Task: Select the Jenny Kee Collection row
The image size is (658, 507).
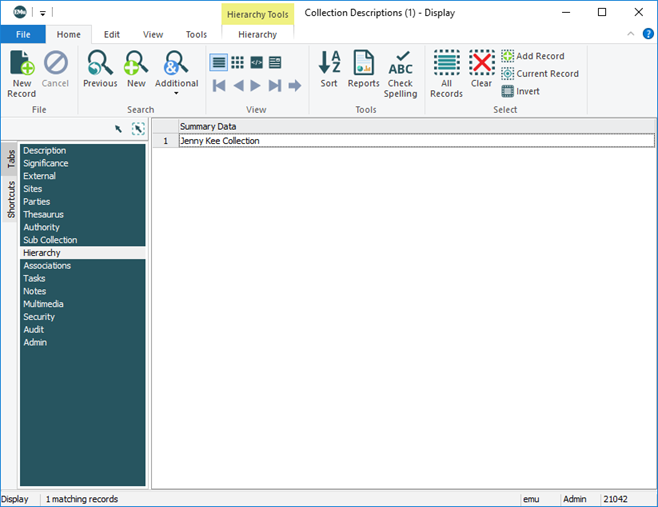Action: pyautogui.click(x=400, y=141)
